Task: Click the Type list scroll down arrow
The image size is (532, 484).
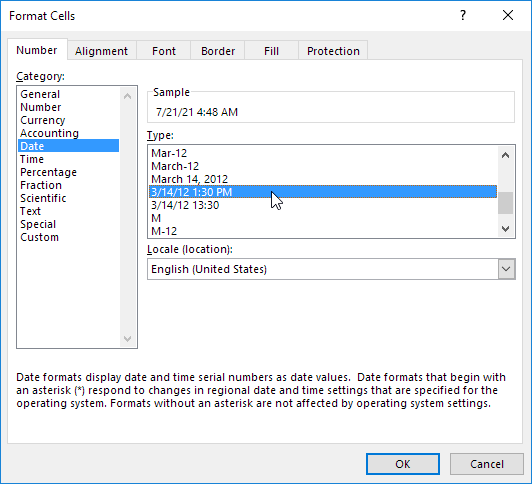Action: 505,229
